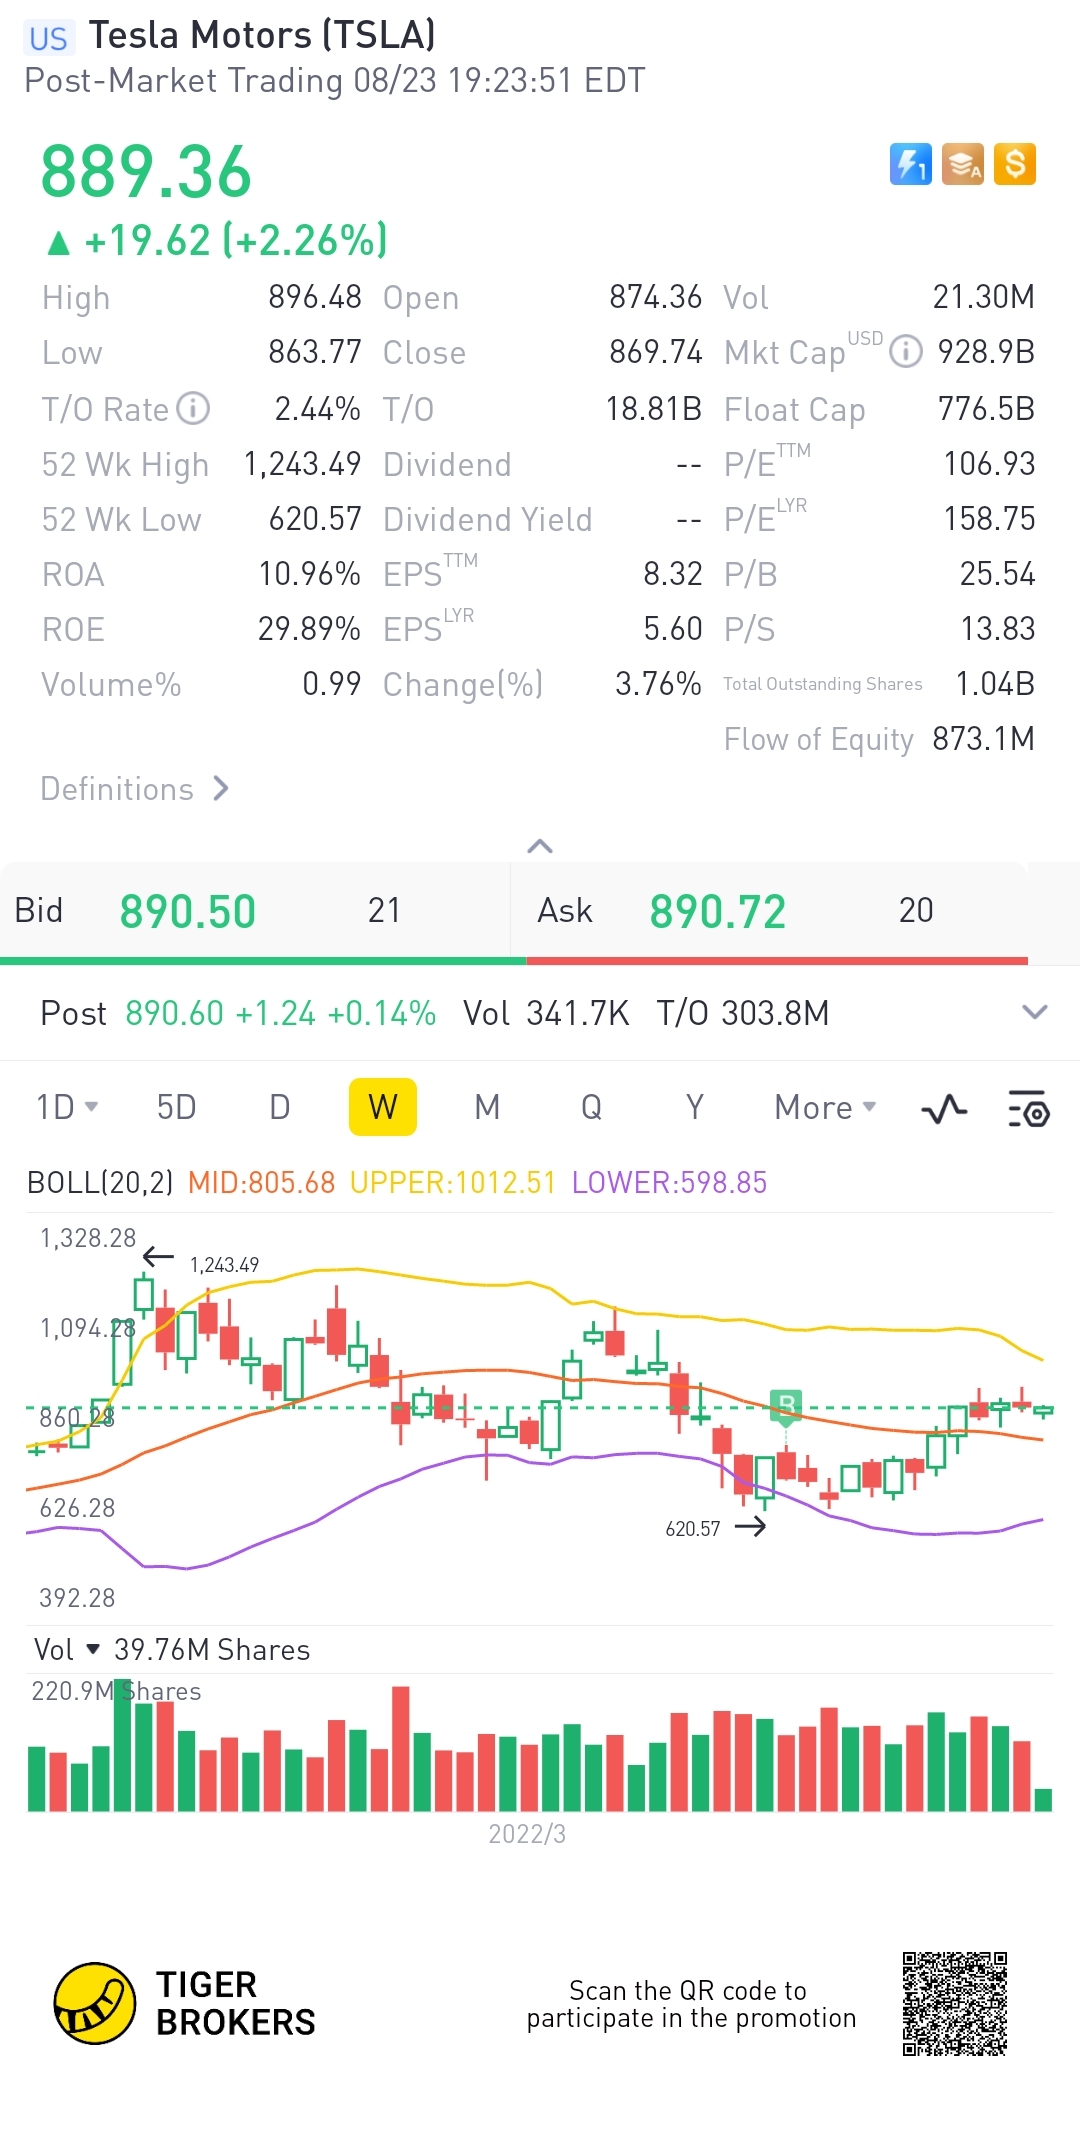This screenshot has width=1080, height=2155.
Task: Open the chart settings list icon
Action: pyautogui.click(x=1028, y=1108)
